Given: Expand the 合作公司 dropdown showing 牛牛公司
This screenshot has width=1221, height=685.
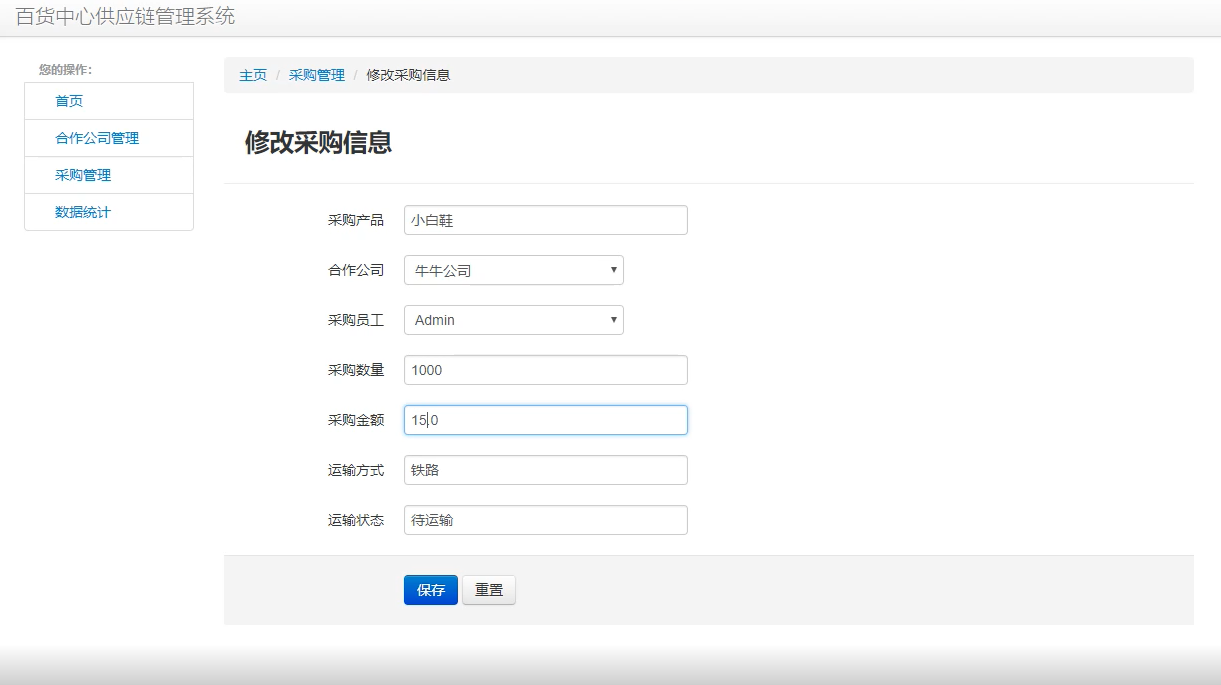Looking at the screenshot, I should pos(513,270).
